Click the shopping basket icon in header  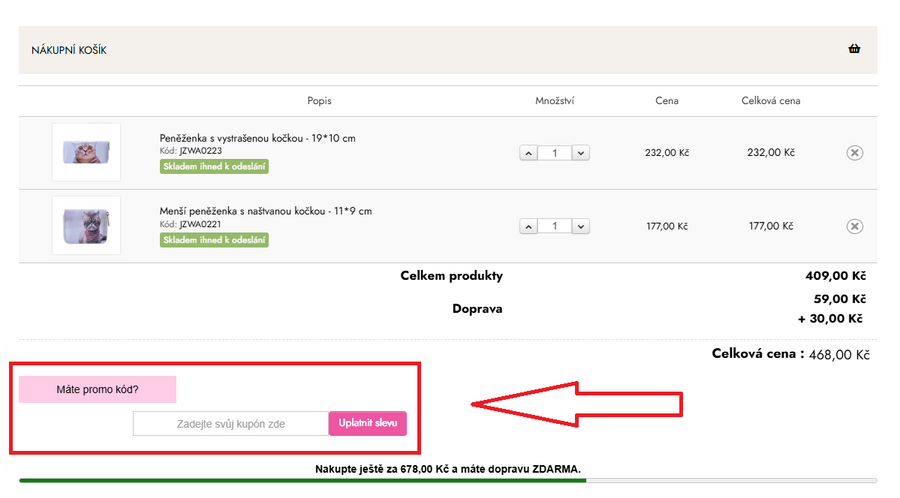point(854,49)
